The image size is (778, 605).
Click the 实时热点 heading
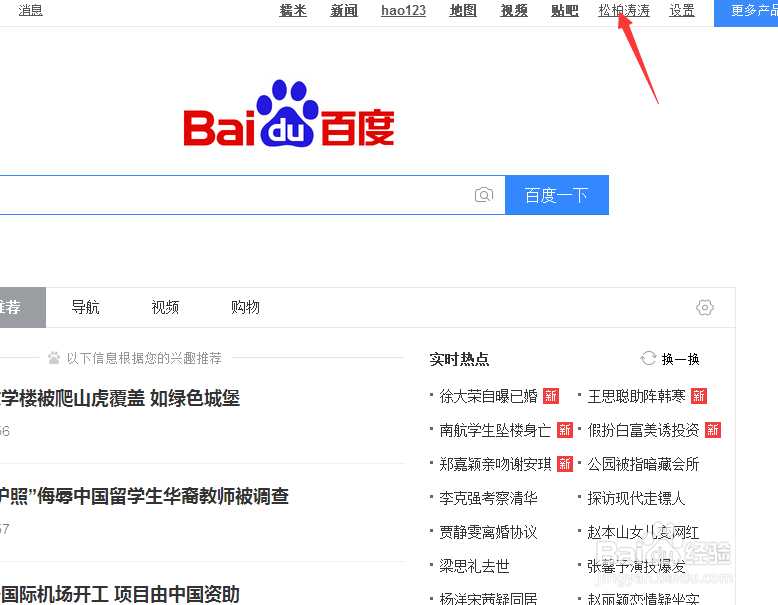pyautogui.click(x=459, y=359)
